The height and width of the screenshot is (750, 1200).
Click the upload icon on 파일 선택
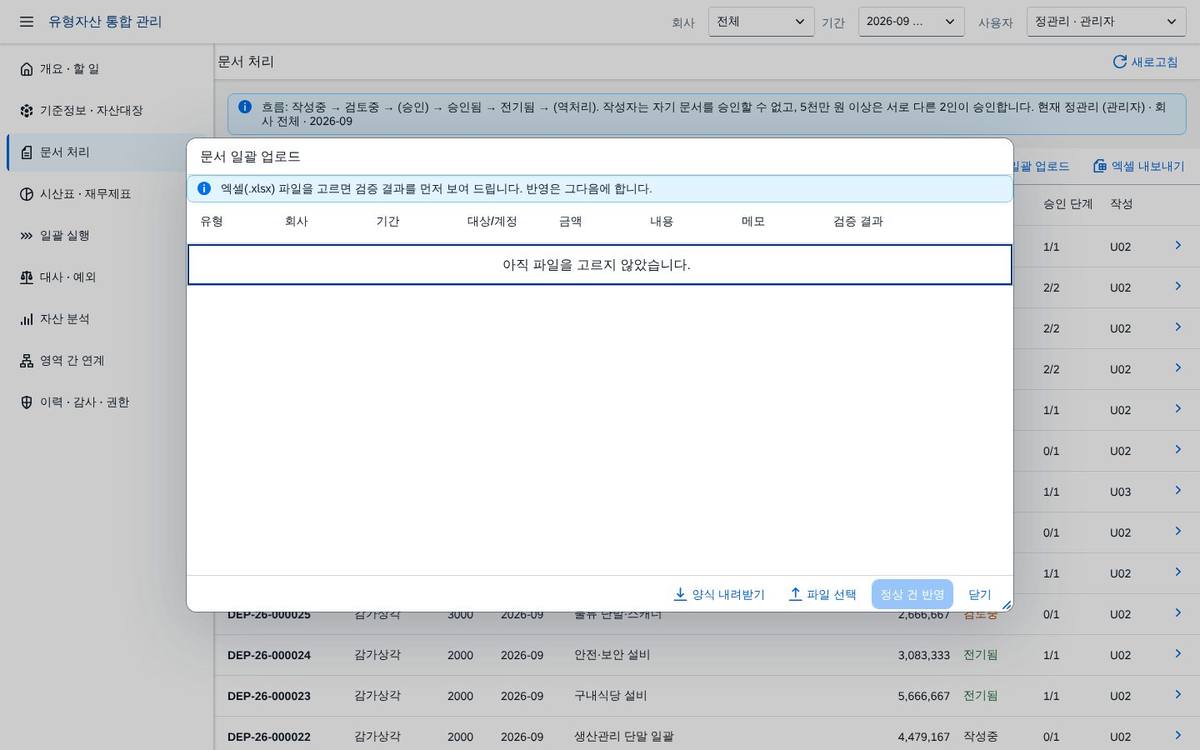795,594
